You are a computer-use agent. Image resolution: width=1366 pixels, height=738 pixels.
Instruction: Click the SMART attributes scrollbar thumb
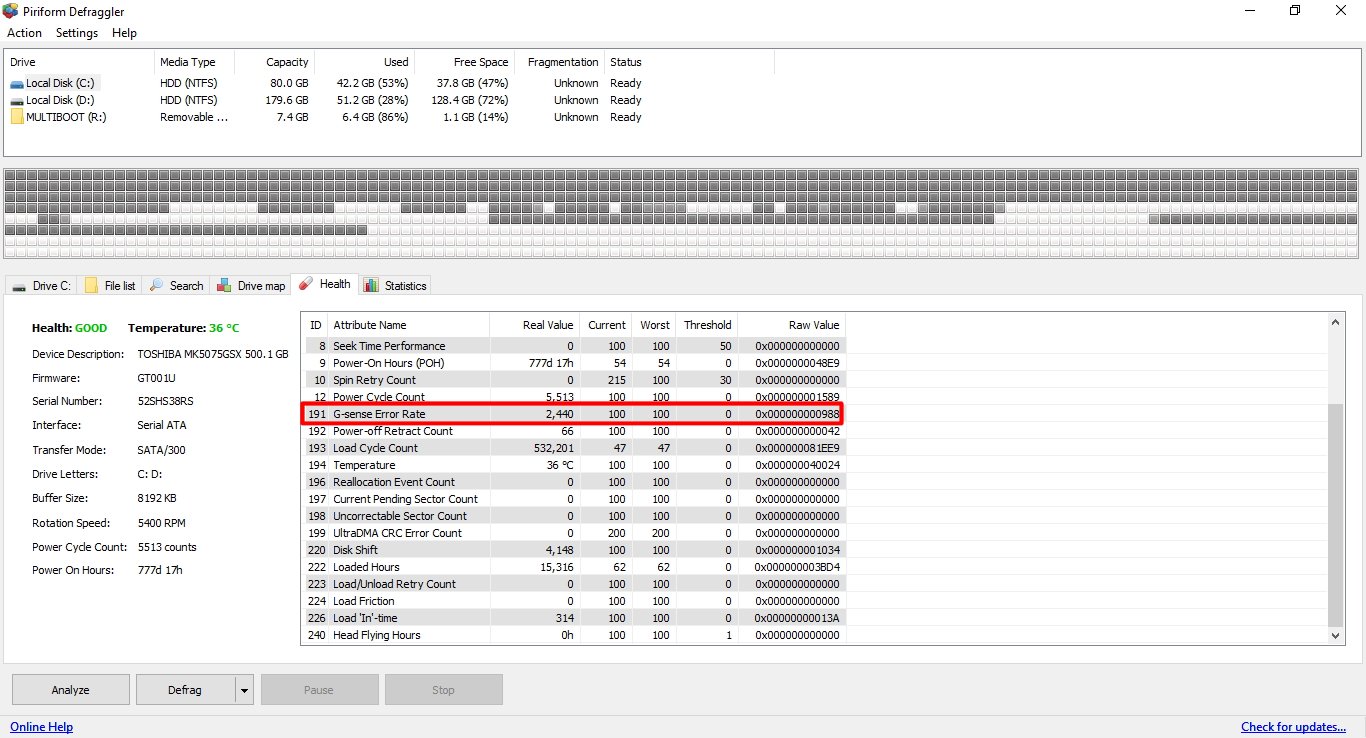pos(1335,515)
